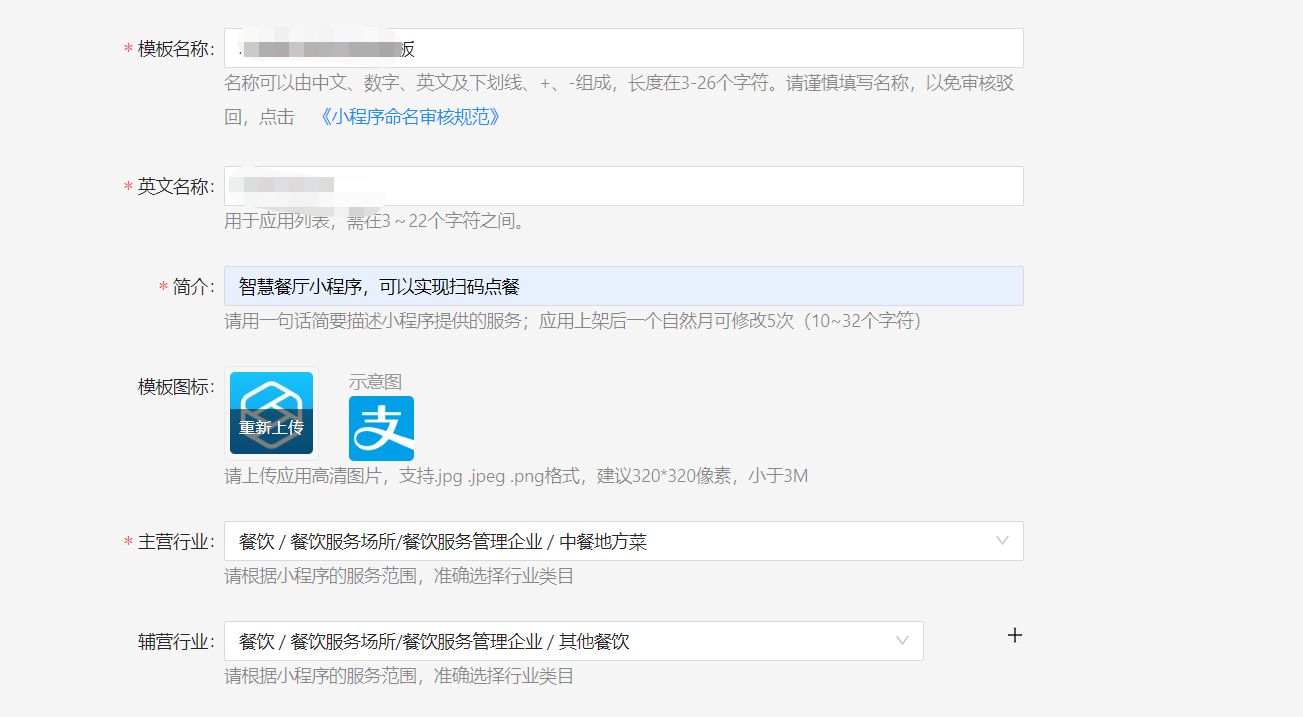Click the Alipay 示意图 sample icon
Screen dimensions: 1303x717
coord(381,428)
